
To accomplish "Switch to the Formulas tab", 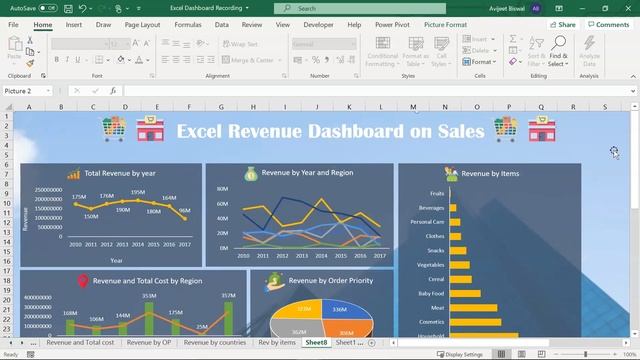I will (x=188, y=25).
